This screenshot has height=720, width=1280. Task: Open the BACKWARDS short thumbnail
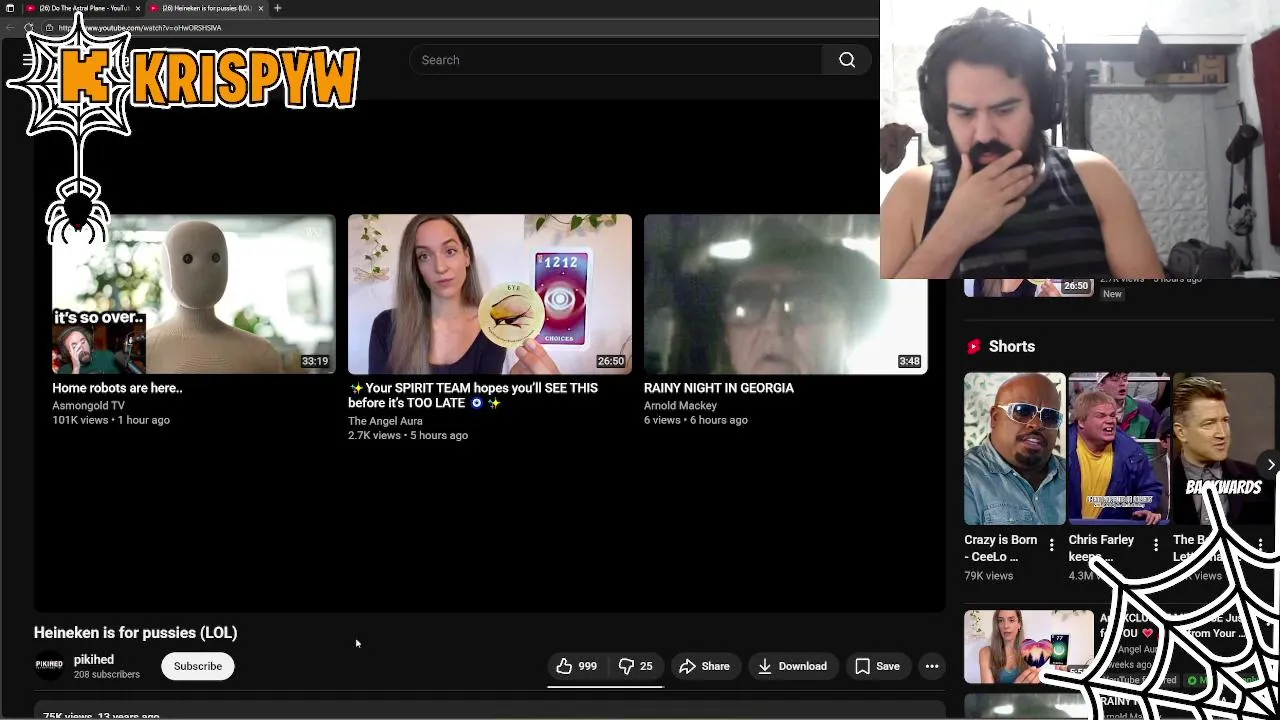[x=1224, y=448]
